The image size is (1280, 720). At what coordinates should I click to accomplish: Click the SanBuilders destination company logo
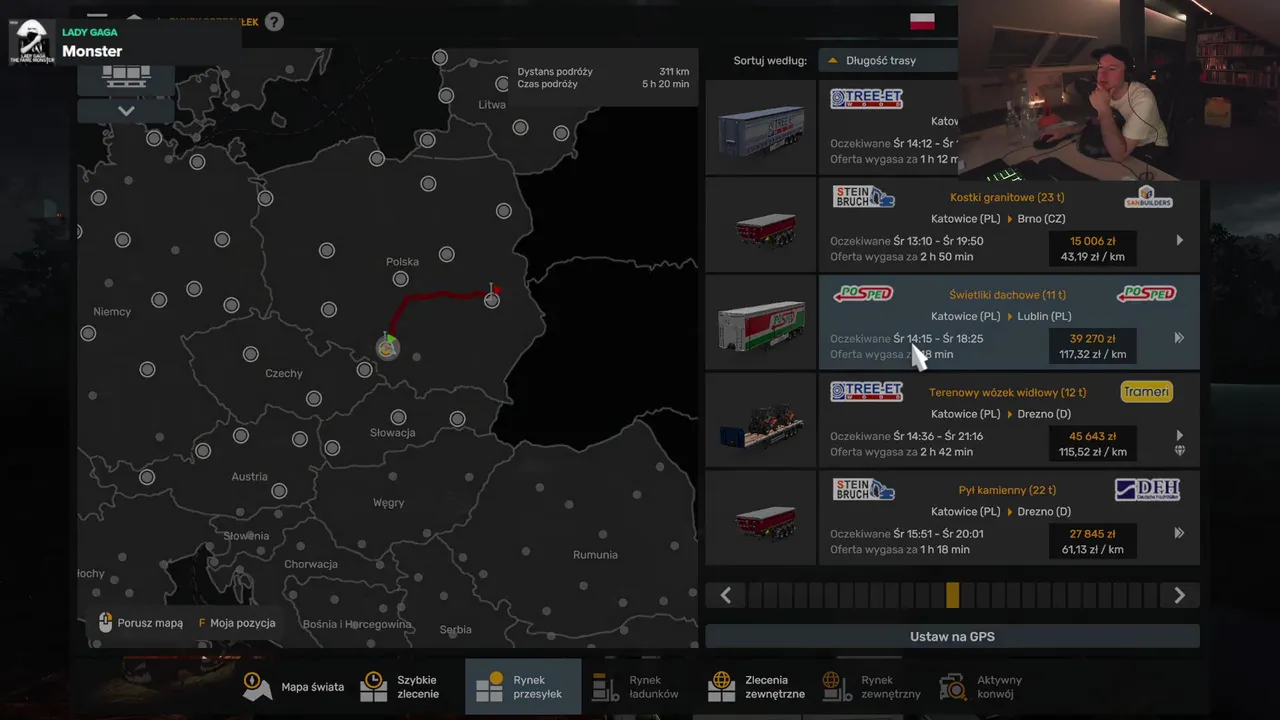1147,197
